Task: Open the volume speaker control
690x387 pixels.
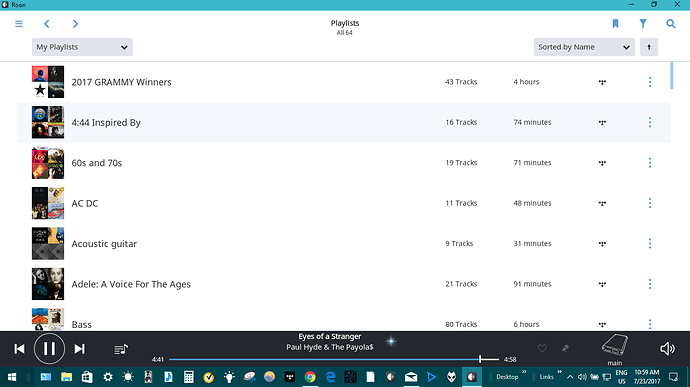Action: tap(667, 349)
